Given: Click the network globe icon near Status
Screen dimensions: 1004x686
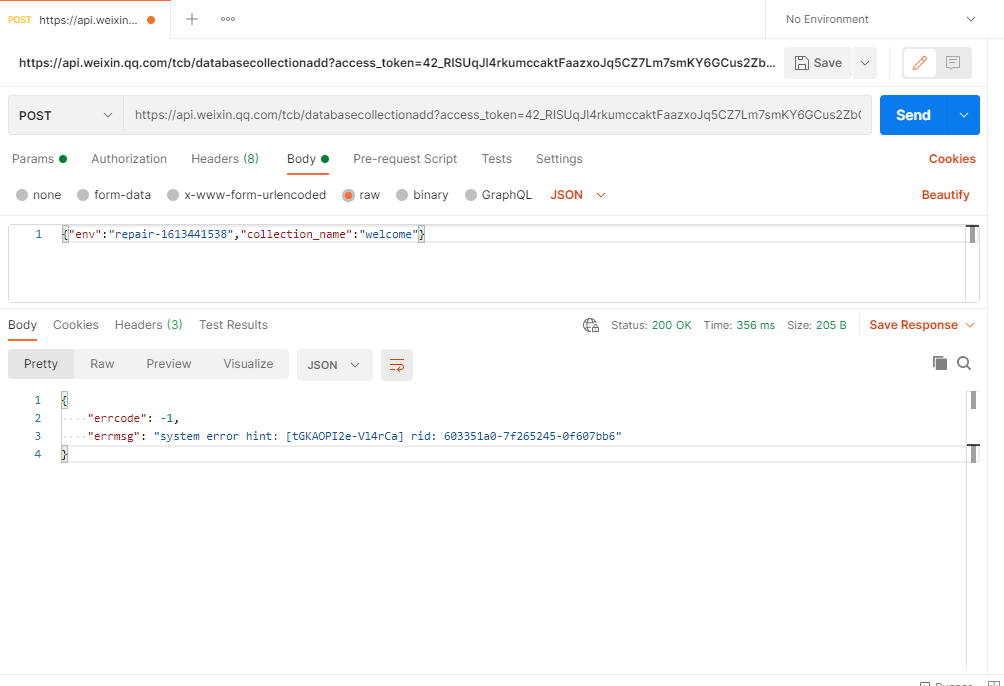Looking at the screenshot, I should pos(590,325).
